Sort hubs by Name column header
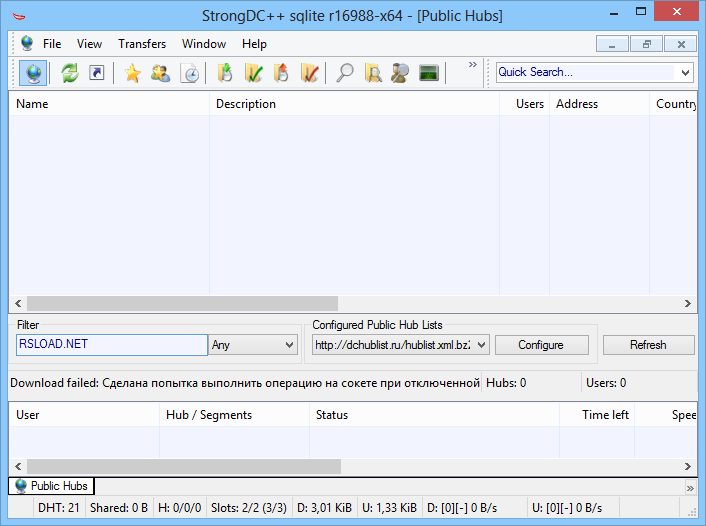 pos(109,104)
